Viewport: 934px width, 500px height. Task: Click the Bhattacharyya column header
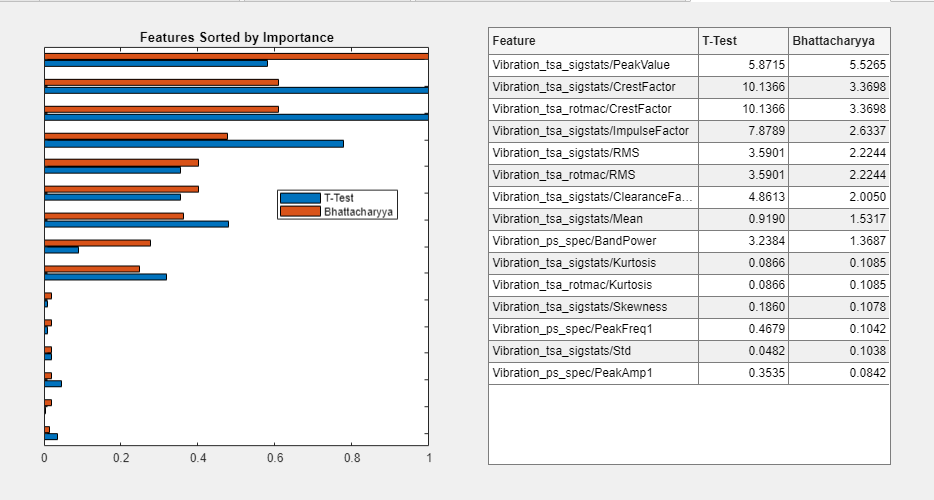click(838, 41)
